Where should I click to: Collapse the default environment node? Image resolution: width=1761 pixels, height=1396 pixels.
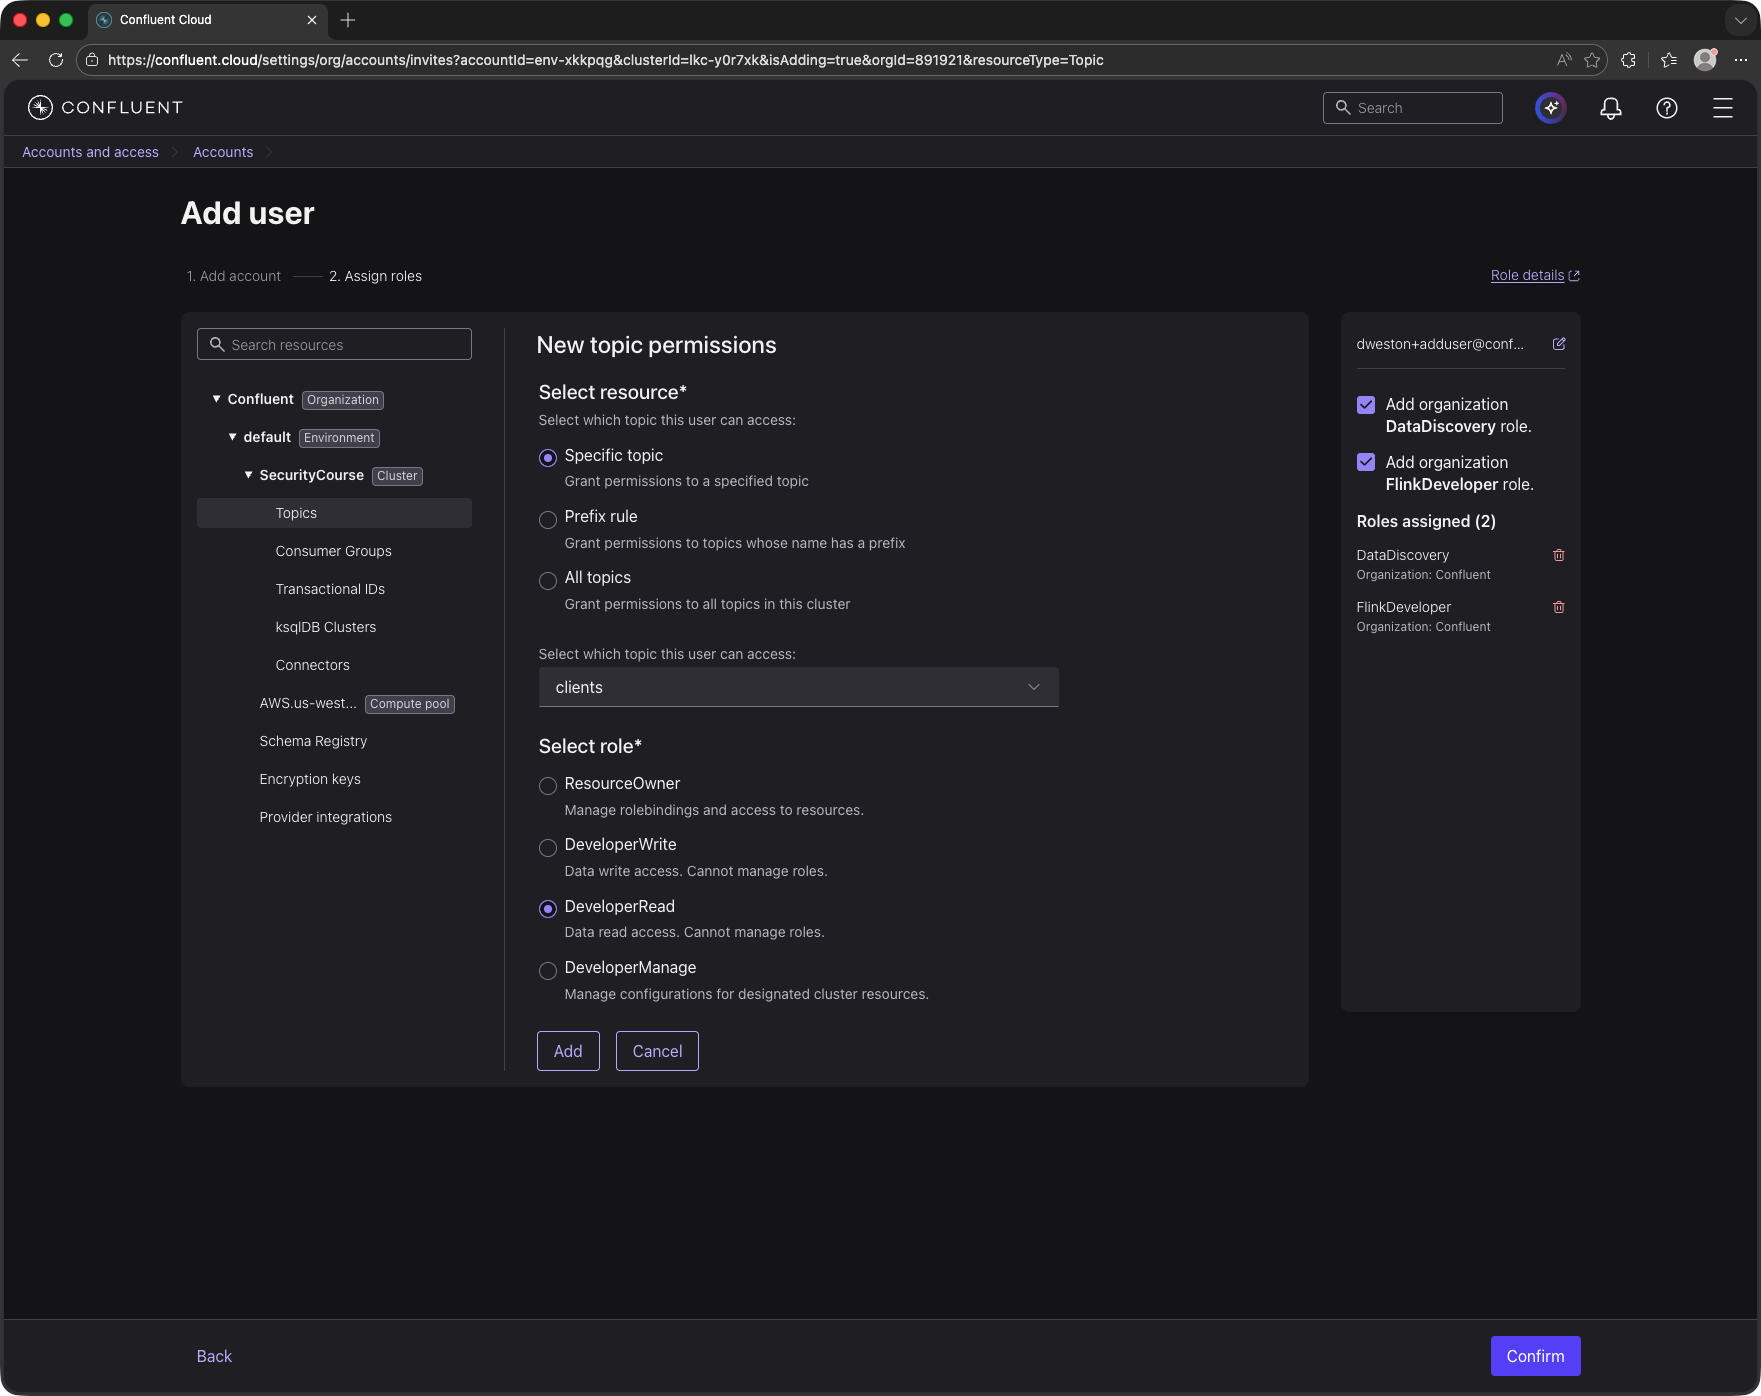(233, 437)
